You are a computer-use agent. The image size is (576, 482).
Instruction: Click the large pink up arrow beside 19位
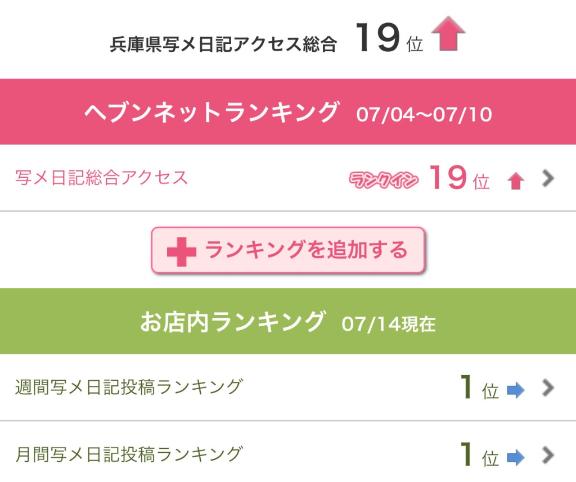448,33
